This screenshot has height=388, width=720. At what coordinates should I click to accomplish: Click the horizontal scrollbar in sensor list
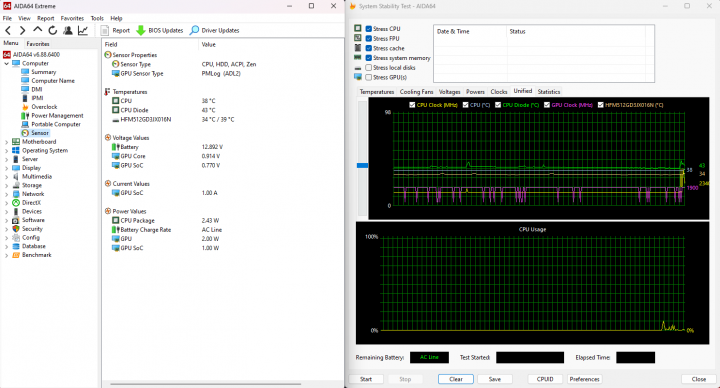click(205, 384)
